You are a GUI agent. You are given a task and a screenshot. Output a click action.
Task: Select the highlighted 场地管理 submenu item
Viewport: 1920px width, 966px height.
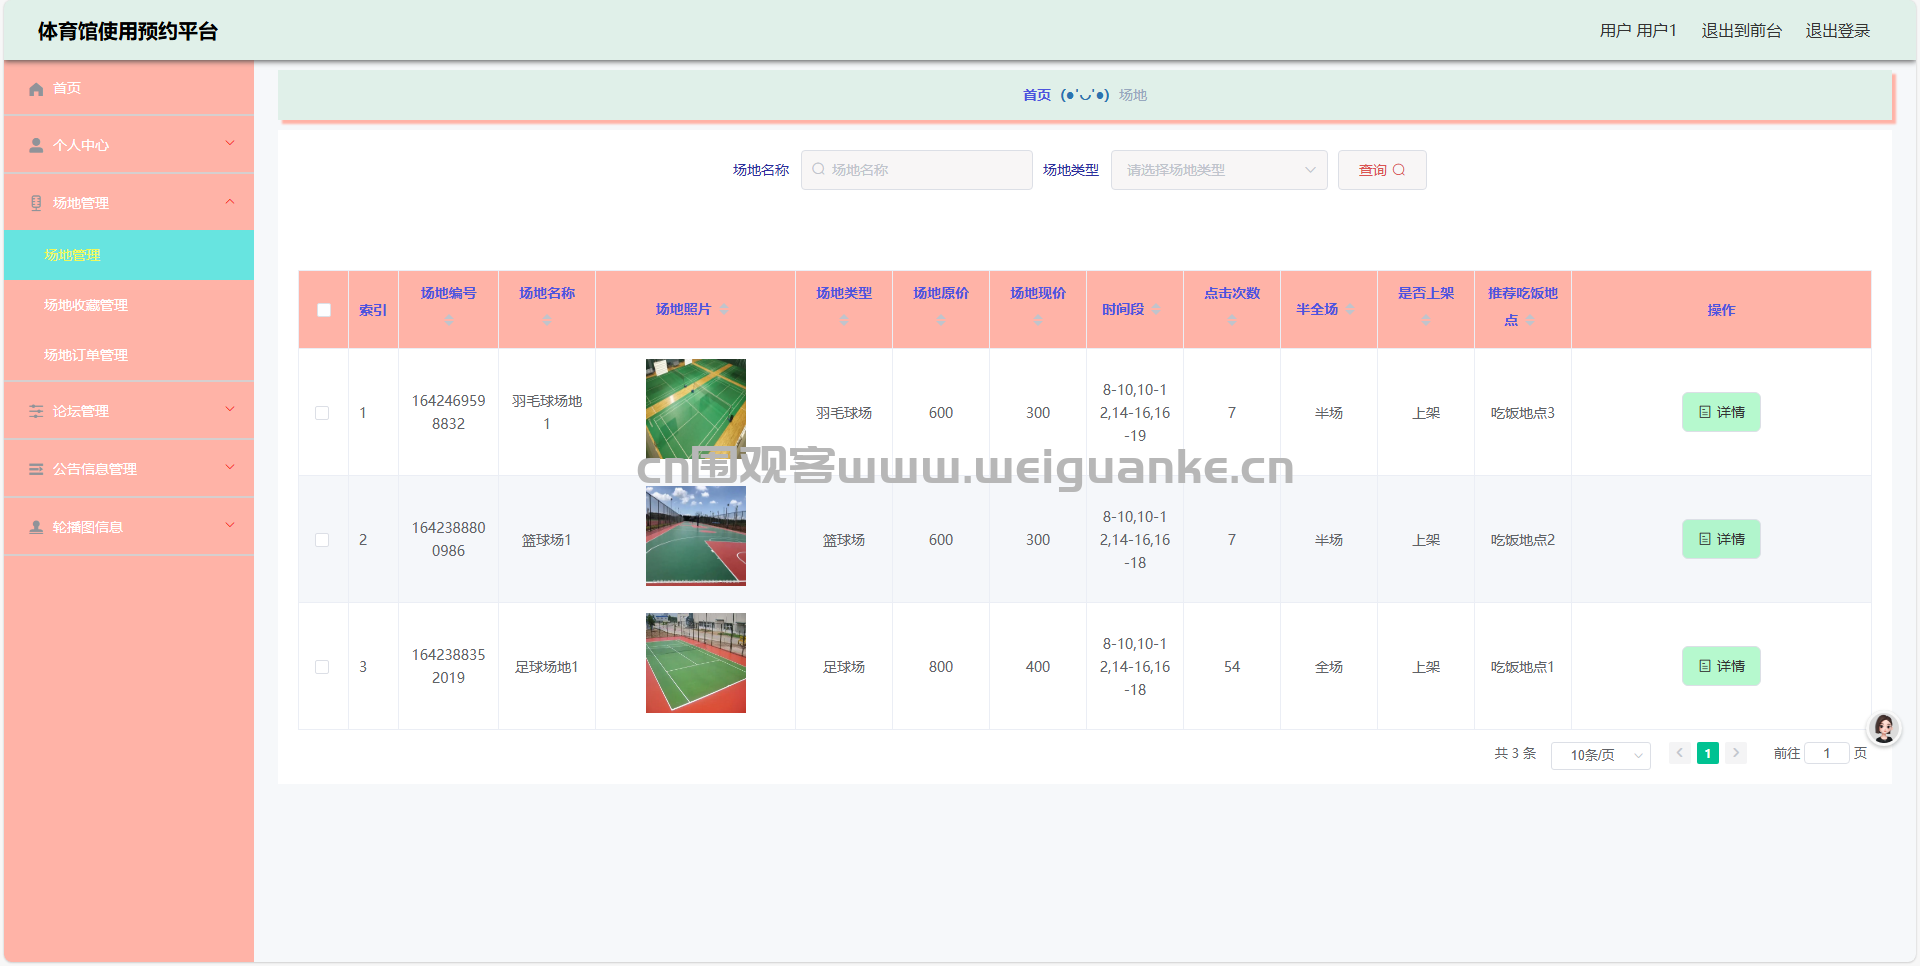[129, 255]
